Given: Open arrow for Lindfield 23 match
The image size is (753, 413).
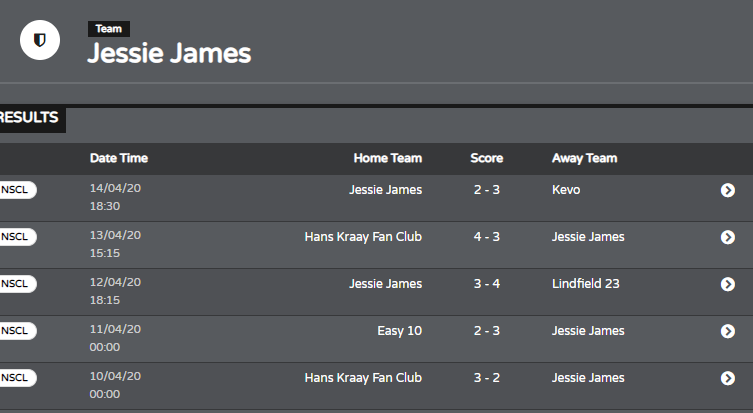Looking at the screenshot, I should coord(728,284).
